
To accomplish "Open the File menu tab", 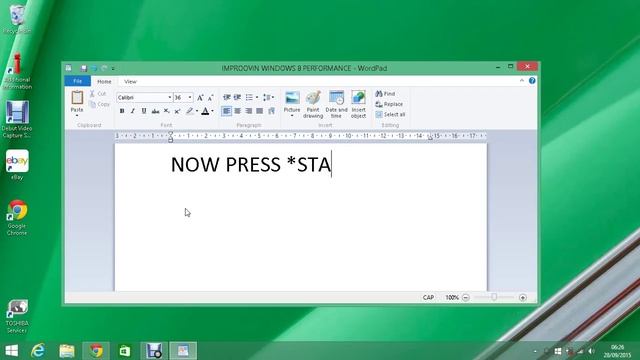I will [x=78, y=81].
